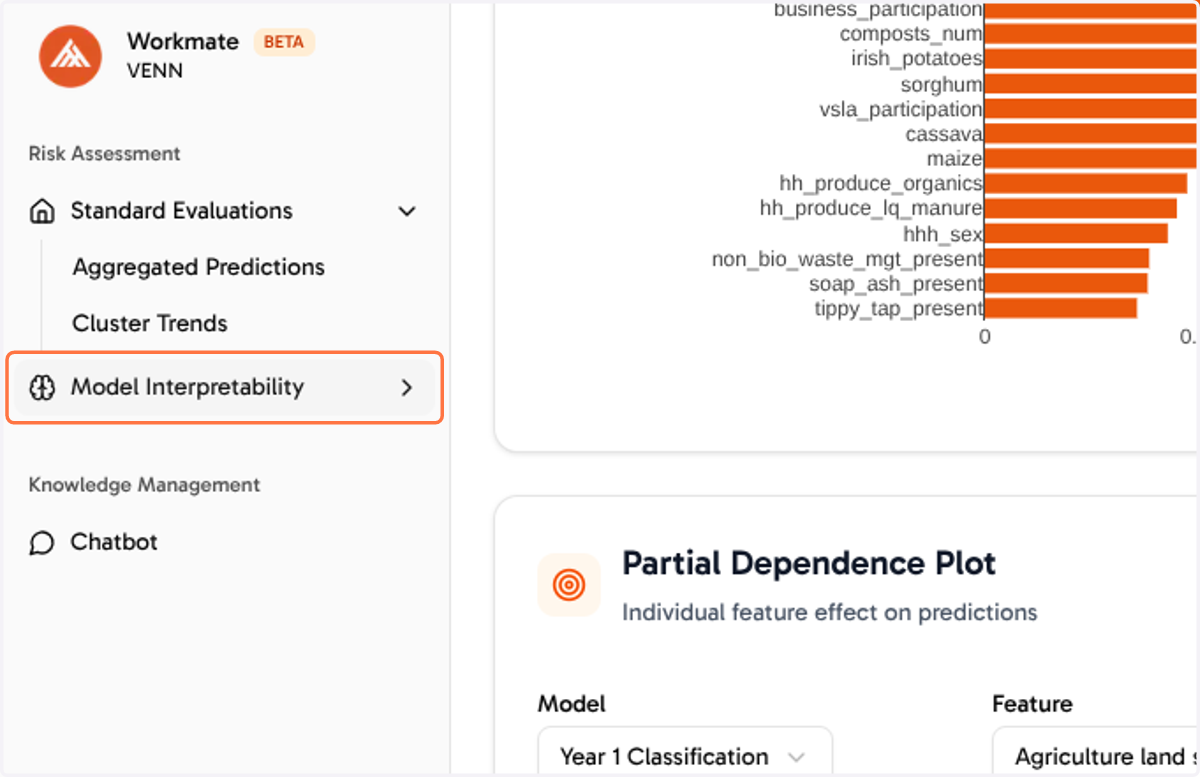Open Cluster Trends page

(150, 323)
